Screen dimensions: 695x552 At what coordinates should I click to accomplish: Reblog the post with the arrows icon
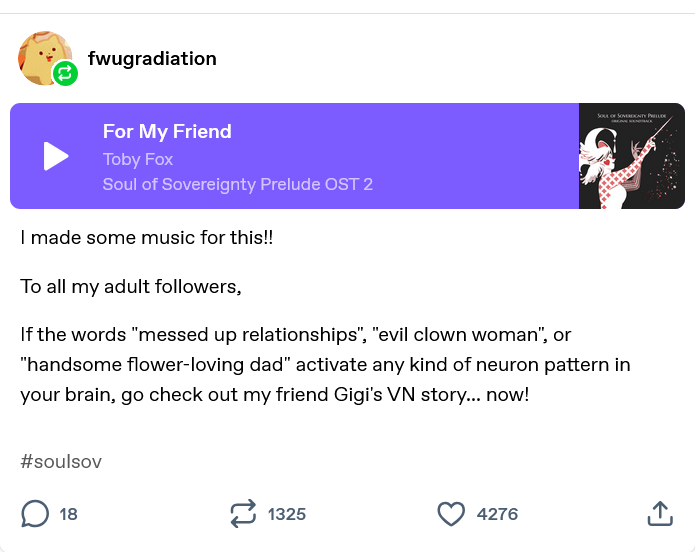coord(243,514)
